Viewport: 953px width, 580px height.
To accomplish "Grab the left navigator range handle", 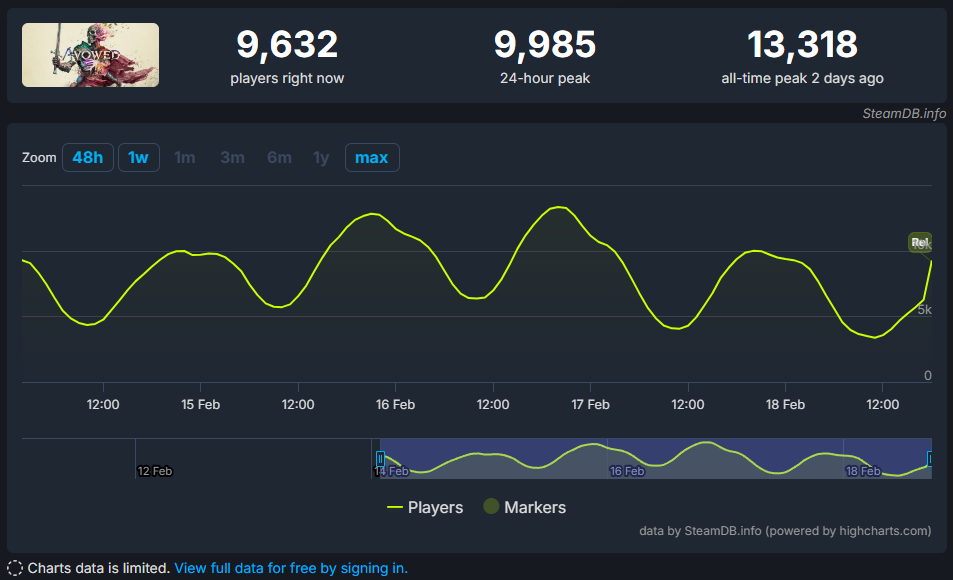I will 380,458.
